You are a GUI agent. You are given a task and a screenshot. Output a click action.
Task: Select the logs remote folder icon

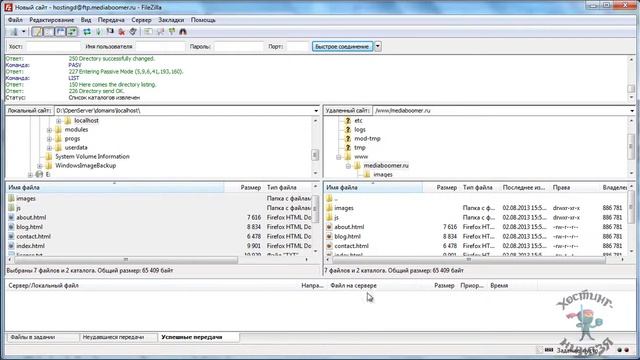348,129
